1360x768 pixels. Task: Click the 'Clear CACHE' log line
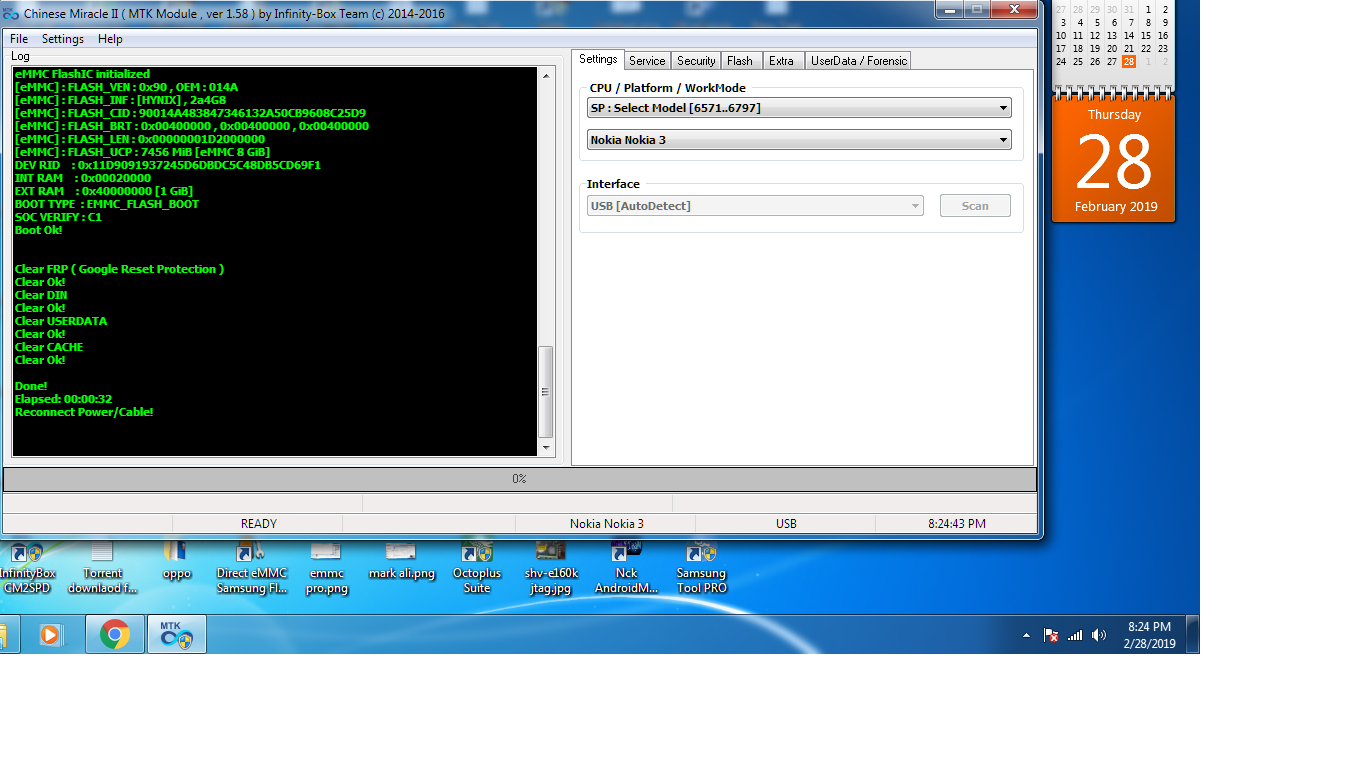tap(49, 347)
